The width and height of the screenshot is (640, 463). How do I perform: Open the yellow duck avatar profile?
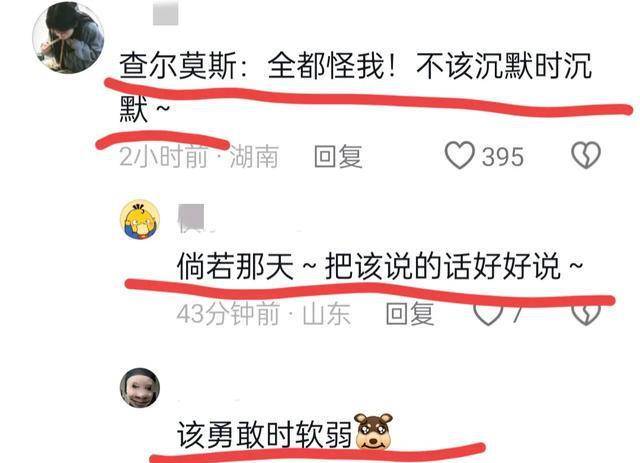140,220
